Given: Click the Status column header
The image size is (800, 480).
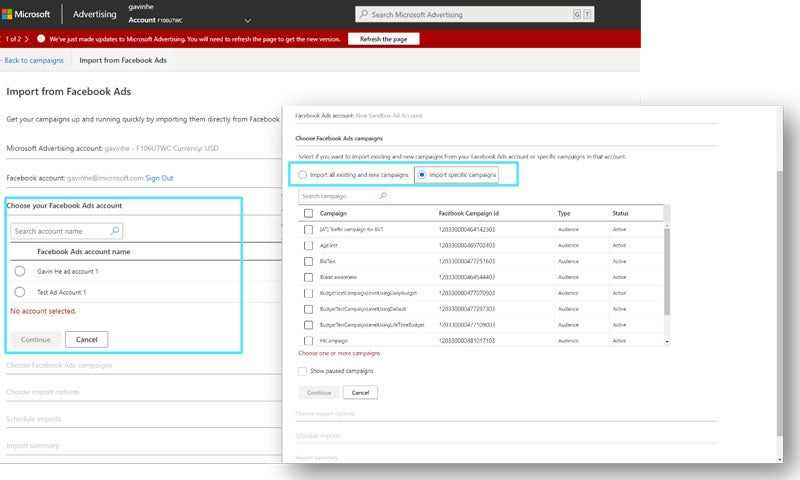Looking at the screenshot, I should click(x=620, y=213).
